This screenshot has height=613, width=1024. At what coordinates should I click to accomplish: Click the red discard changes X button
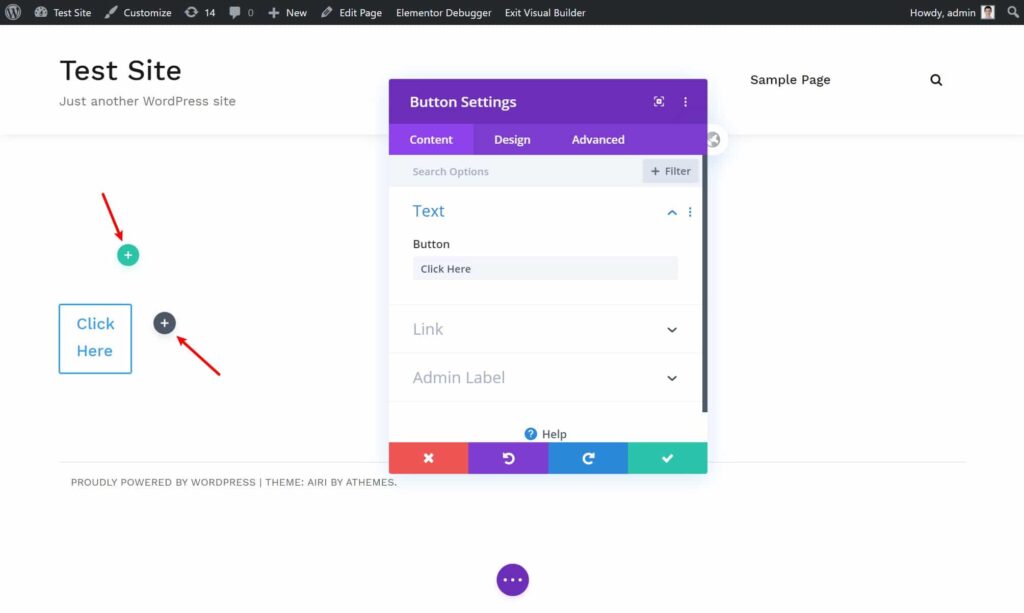[x=428, y=458]
